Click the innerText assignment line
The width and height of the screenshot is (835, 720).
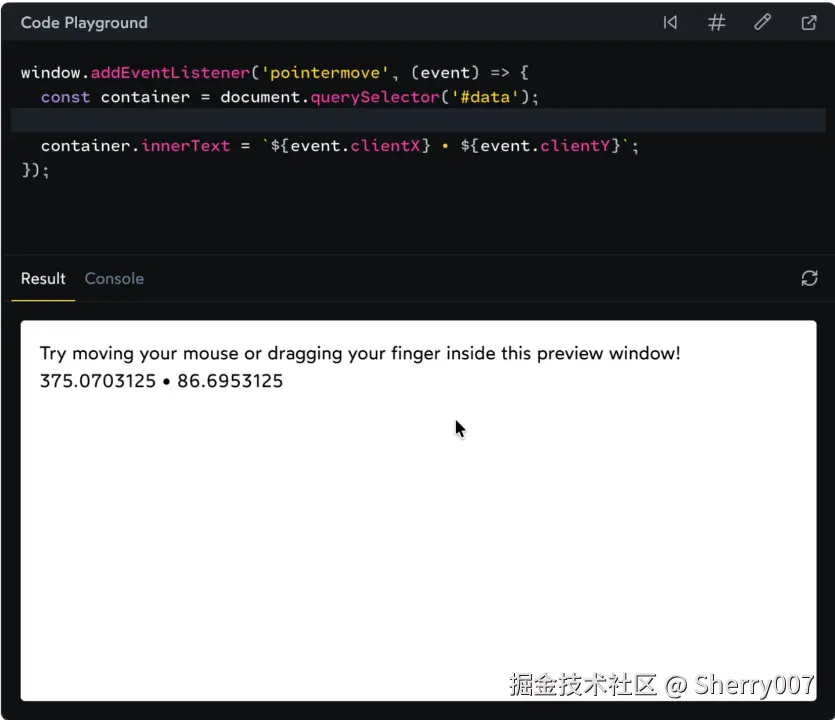(x=187, y=145)
